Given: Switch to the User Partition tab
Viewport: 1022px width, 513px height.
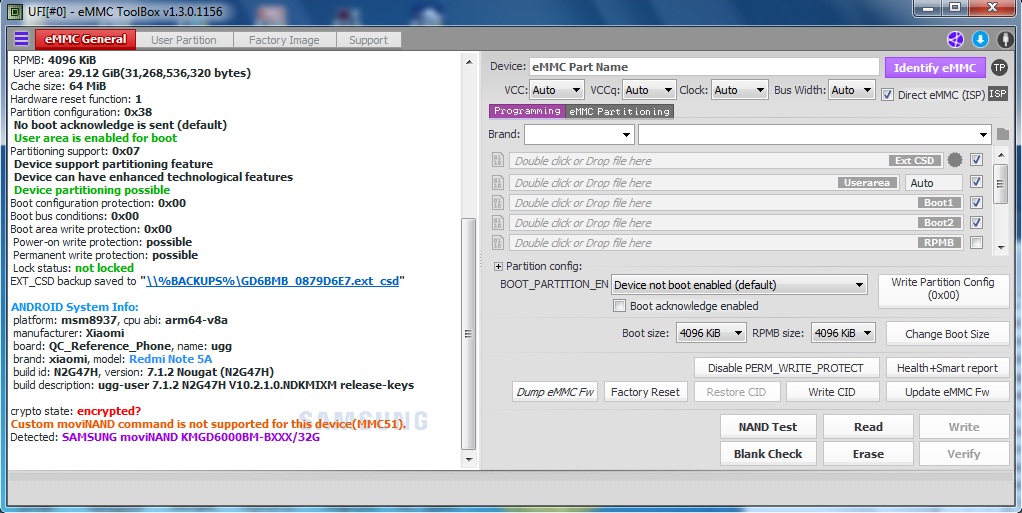Looking at the screenshot, I should tap(184, 40).
